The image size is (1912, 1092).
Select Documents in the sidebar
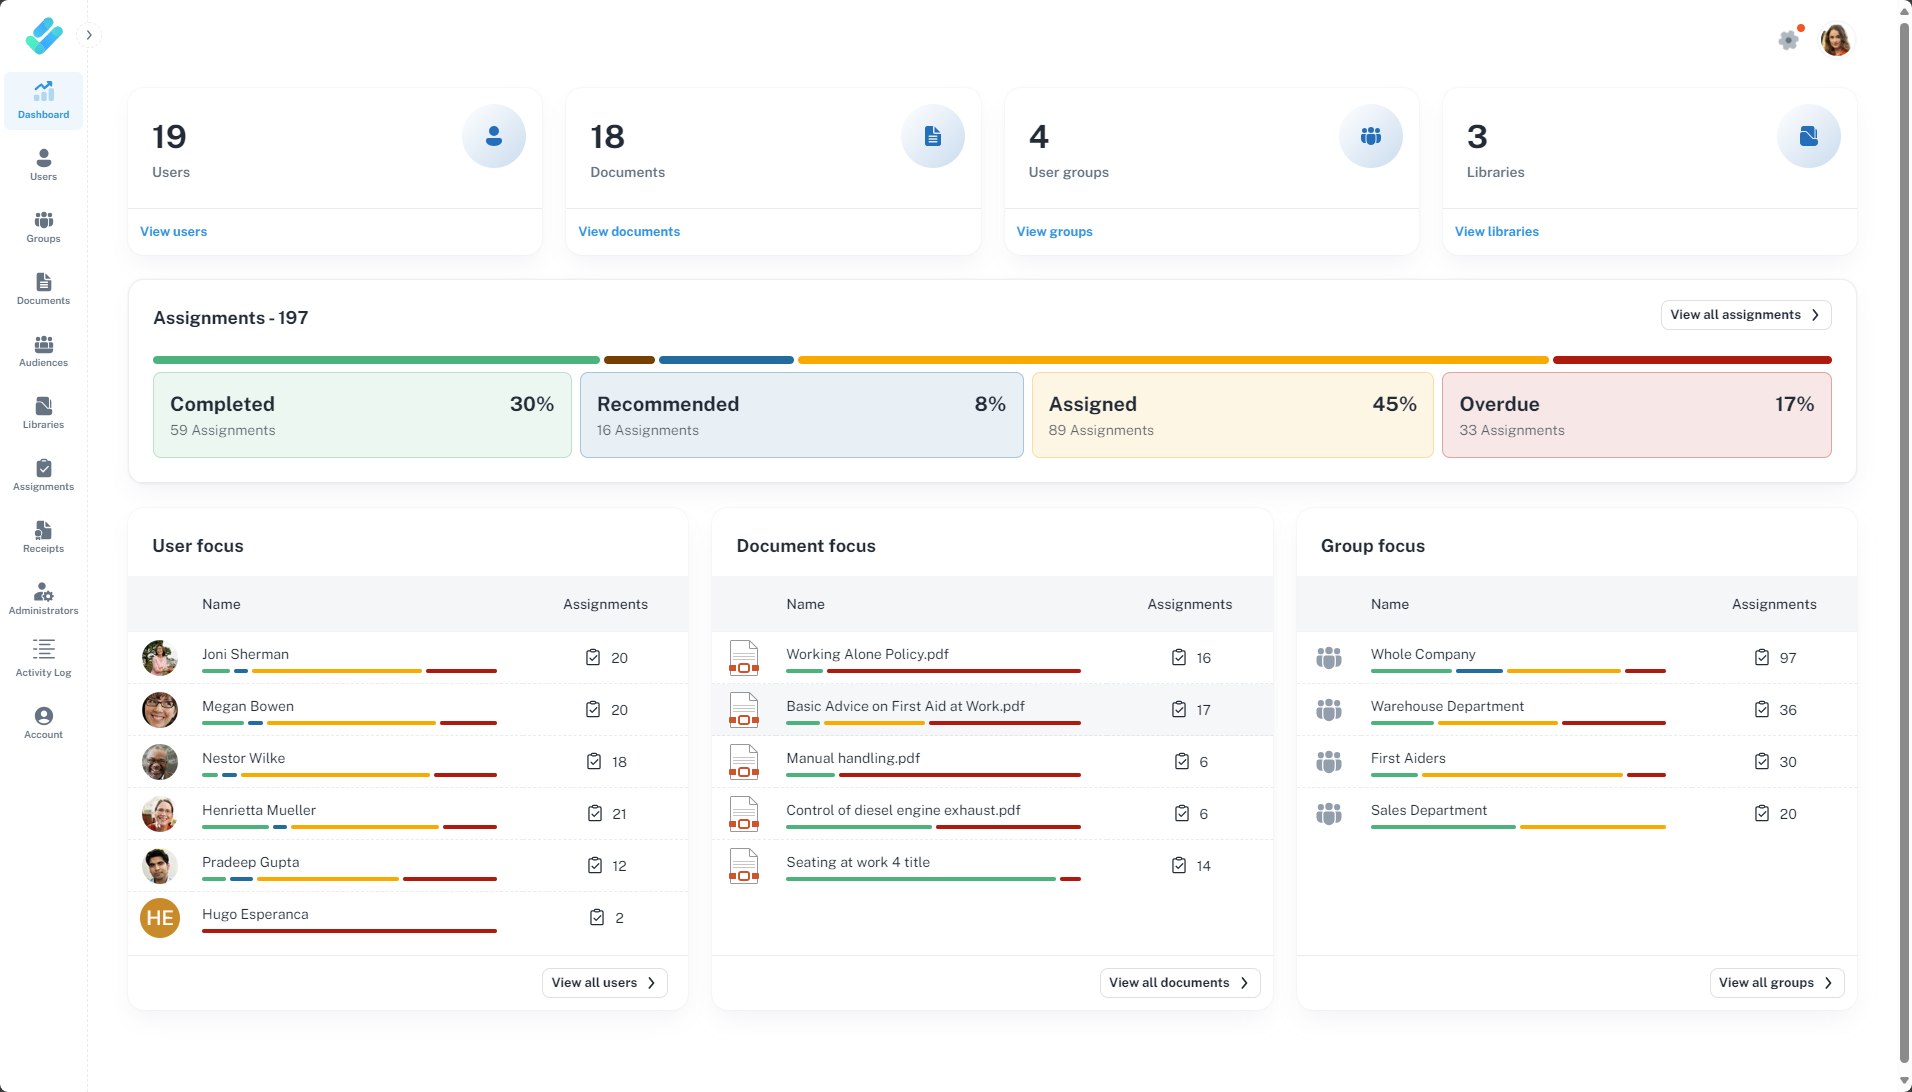click(43, 289)
